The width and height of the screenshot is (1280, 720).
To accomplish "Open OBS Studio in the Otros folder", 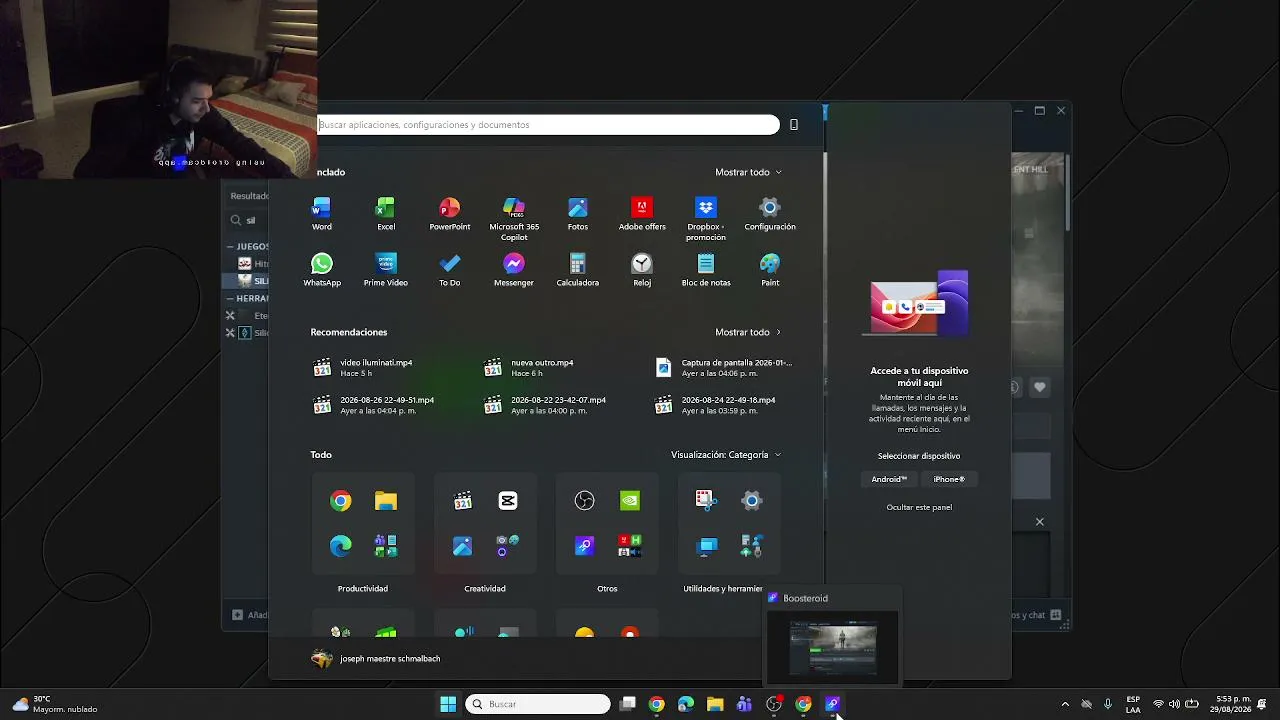I will (x=585, y=501).
